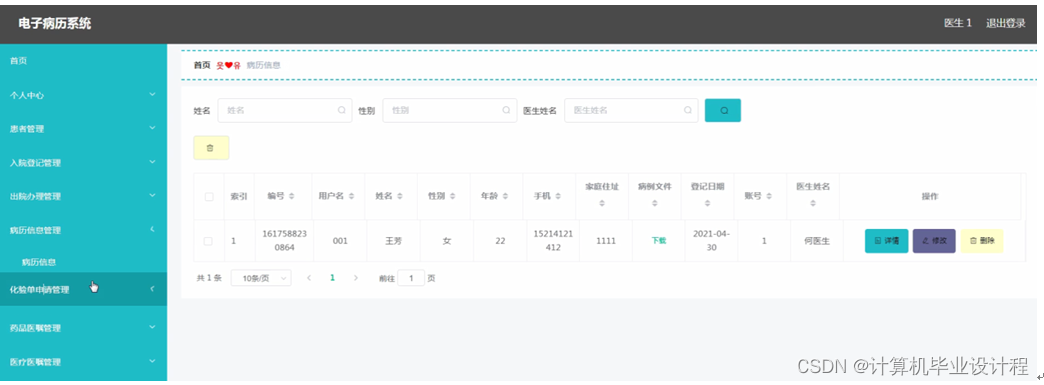Viewport: 1044px width, 385px height.
Task: Expand the 药品医嘱管理 sidebar menu
Action: click(x=83, y=328)
